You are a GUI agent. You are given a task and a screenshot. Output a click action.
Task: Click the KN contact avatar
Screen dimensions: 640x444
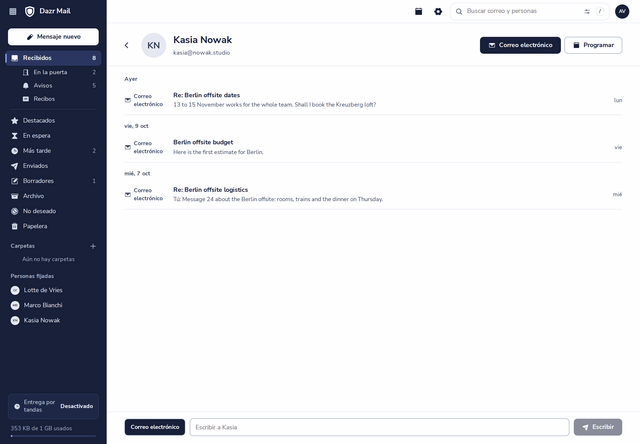[153, 45]
